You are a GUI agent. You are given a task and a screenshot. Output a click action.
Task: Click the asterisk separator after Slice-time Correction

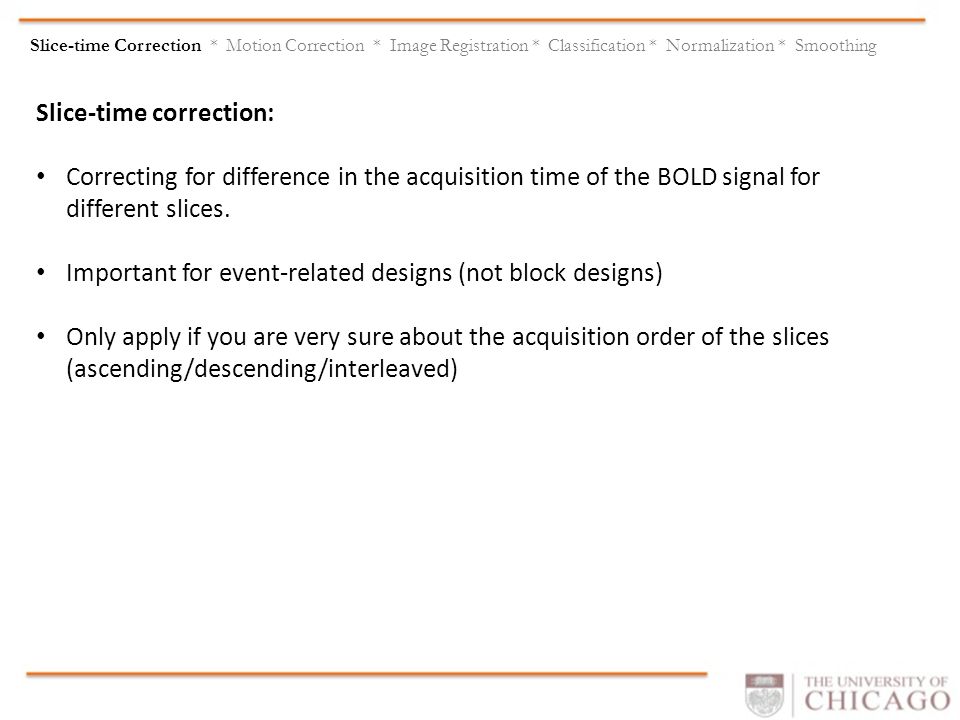214,42
